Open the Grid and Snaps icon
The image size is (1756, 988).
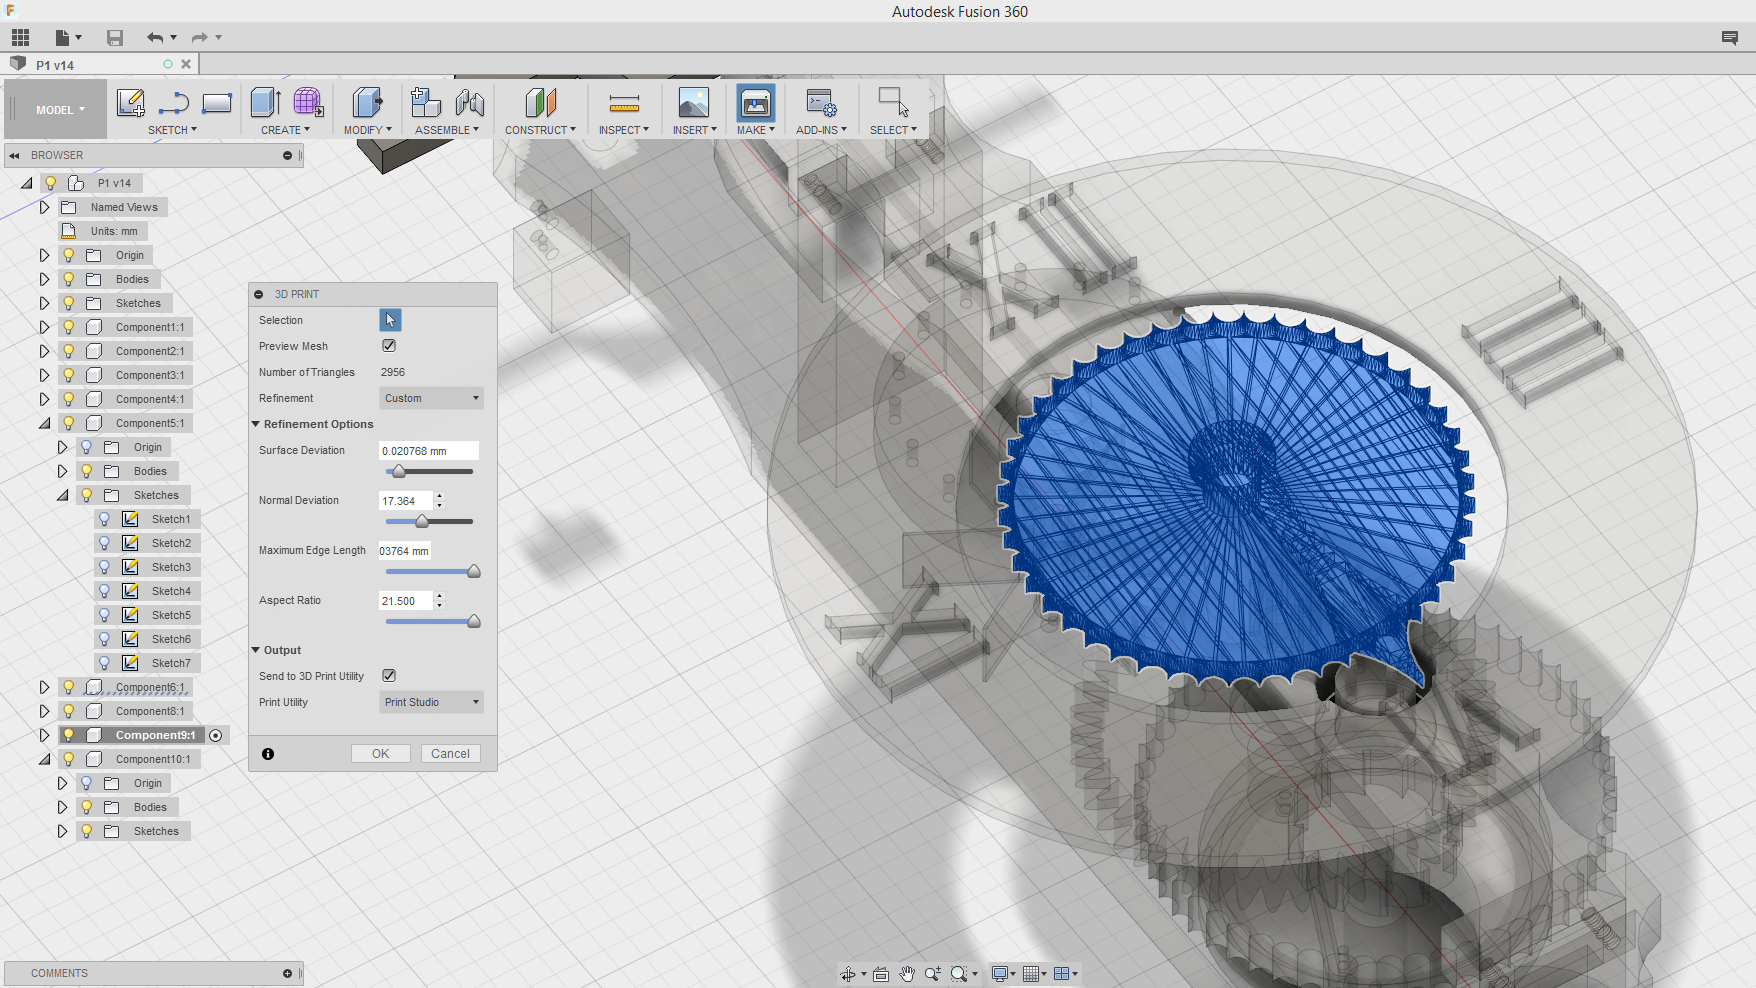pyautogui.click(x=1031, y=974)
